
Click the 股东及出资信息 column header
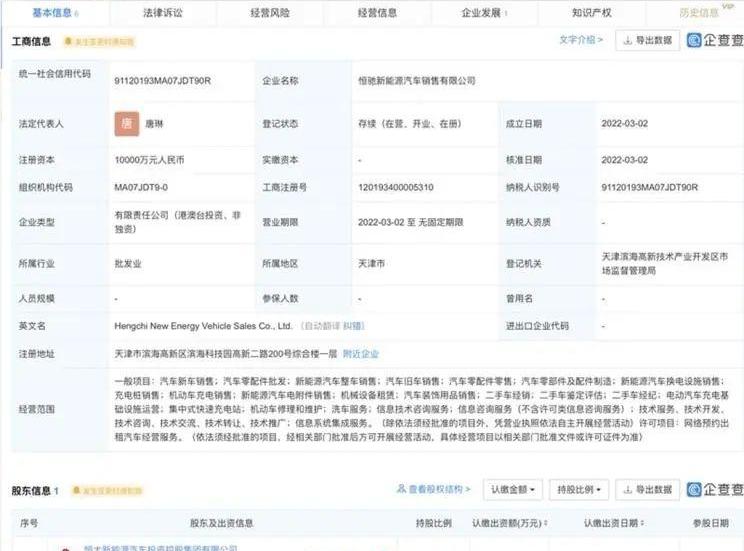[x=222, y=523]
